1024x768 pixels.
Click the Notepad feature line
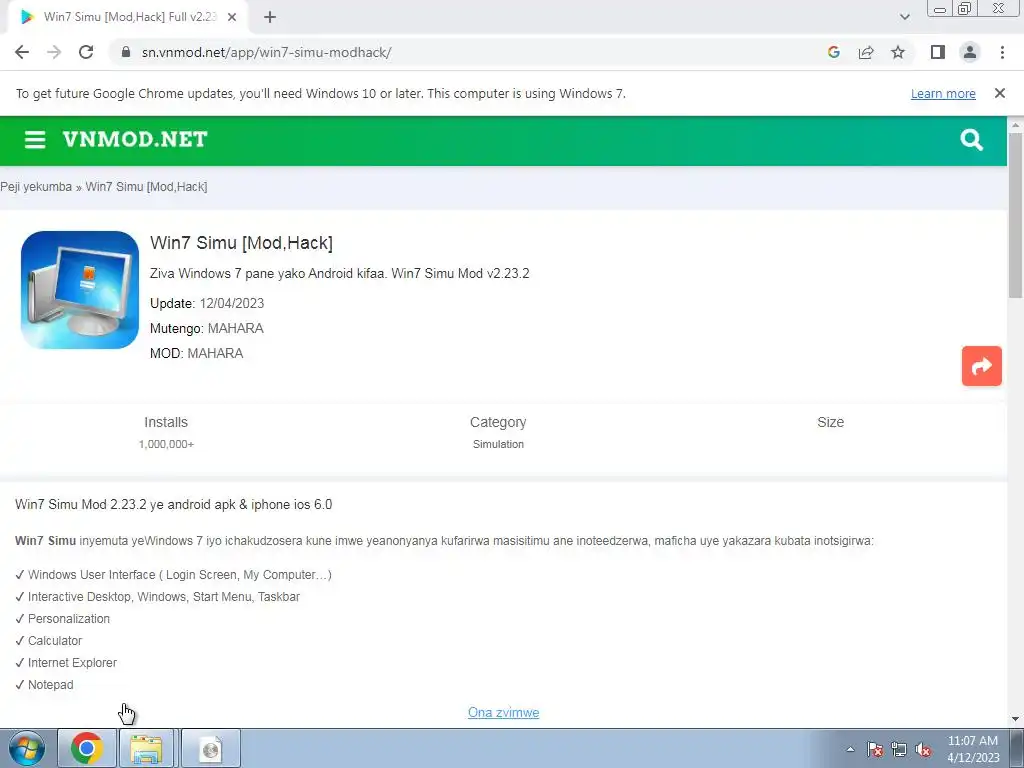pyautogui.click(x=44, y=685)
